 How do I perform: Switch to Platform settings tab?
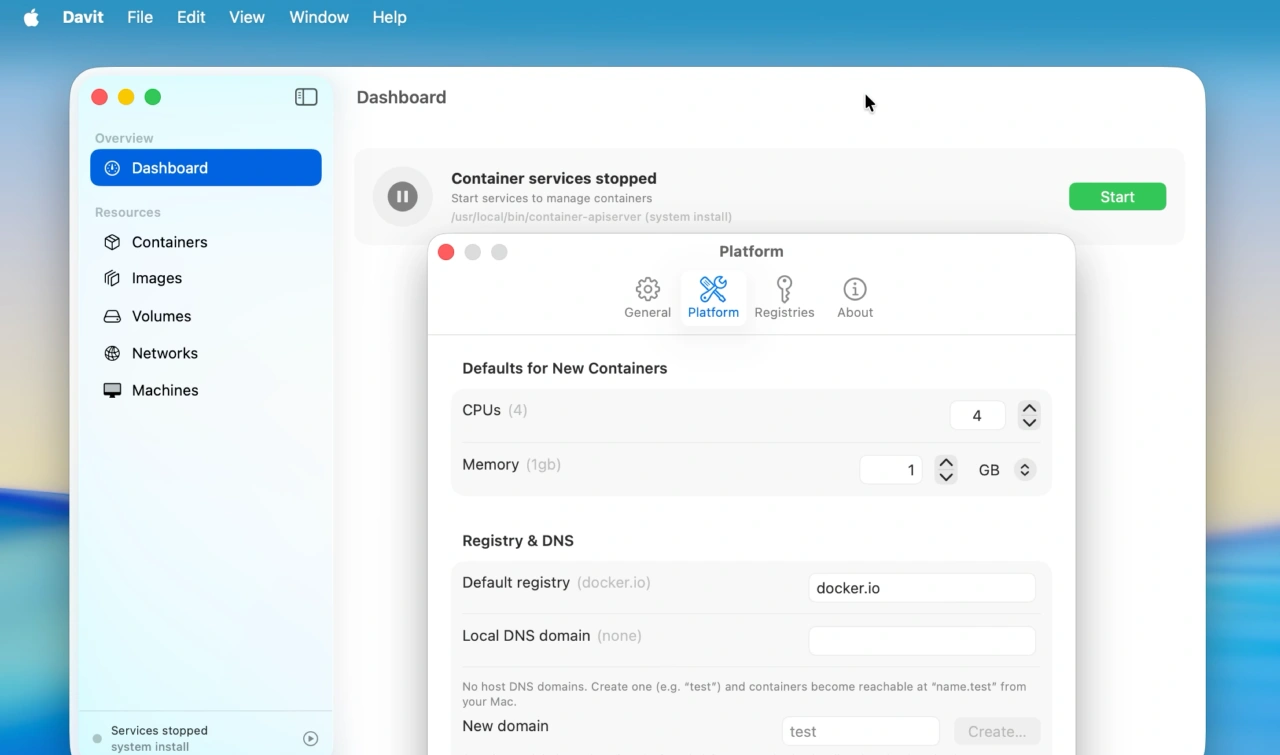click(713, 297)
